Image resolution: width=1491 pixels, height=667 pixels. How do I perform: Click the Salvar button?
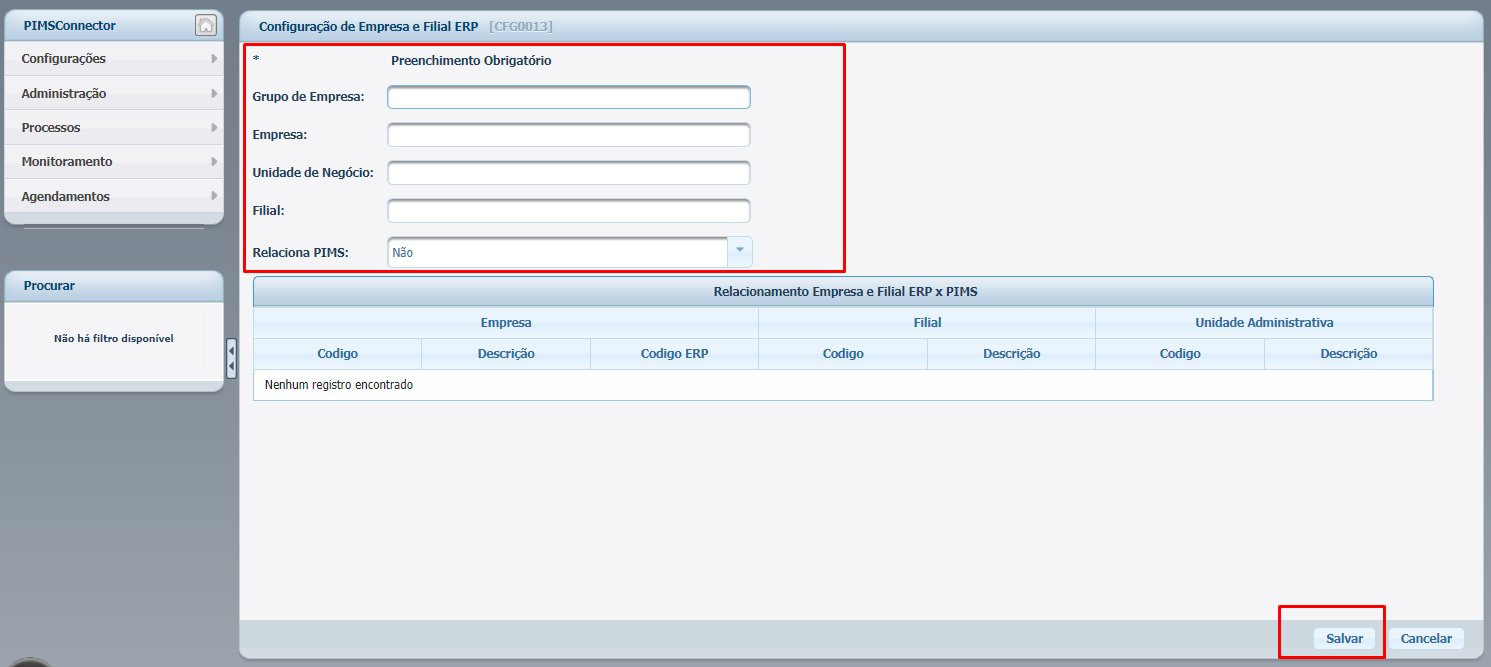pyautogui.click(x=1344, y=638)
